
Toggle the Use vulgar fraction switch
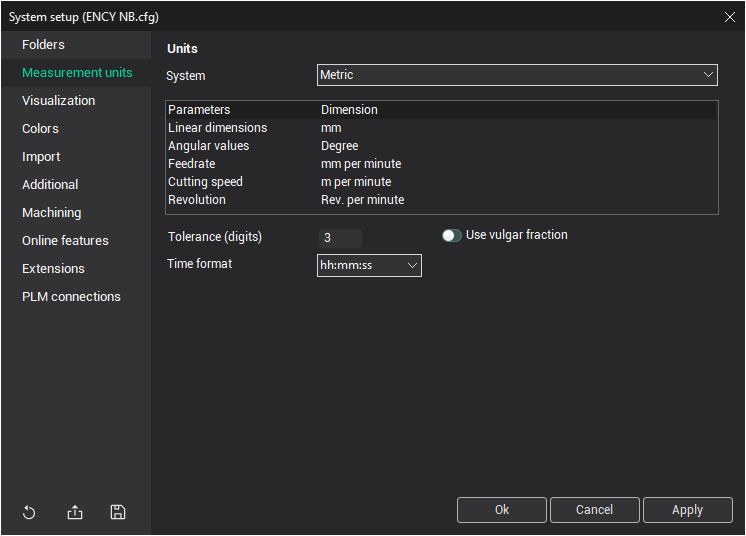(x=452, y=236)
